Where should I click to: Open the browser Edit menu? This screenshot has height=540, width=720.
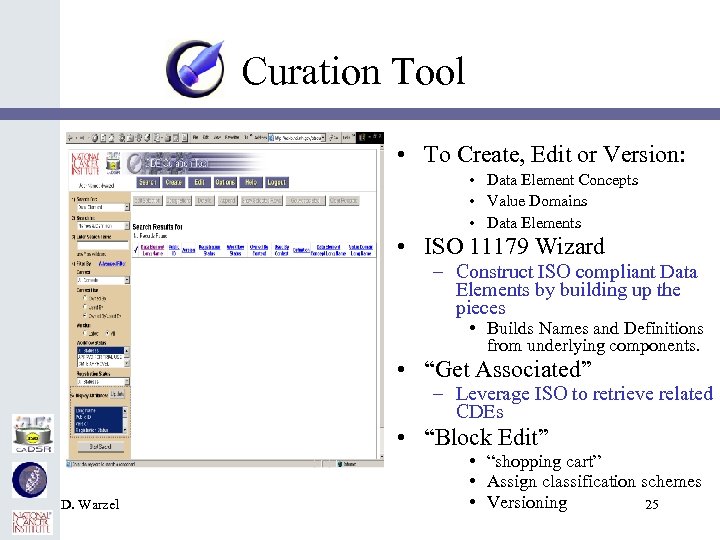206,137
